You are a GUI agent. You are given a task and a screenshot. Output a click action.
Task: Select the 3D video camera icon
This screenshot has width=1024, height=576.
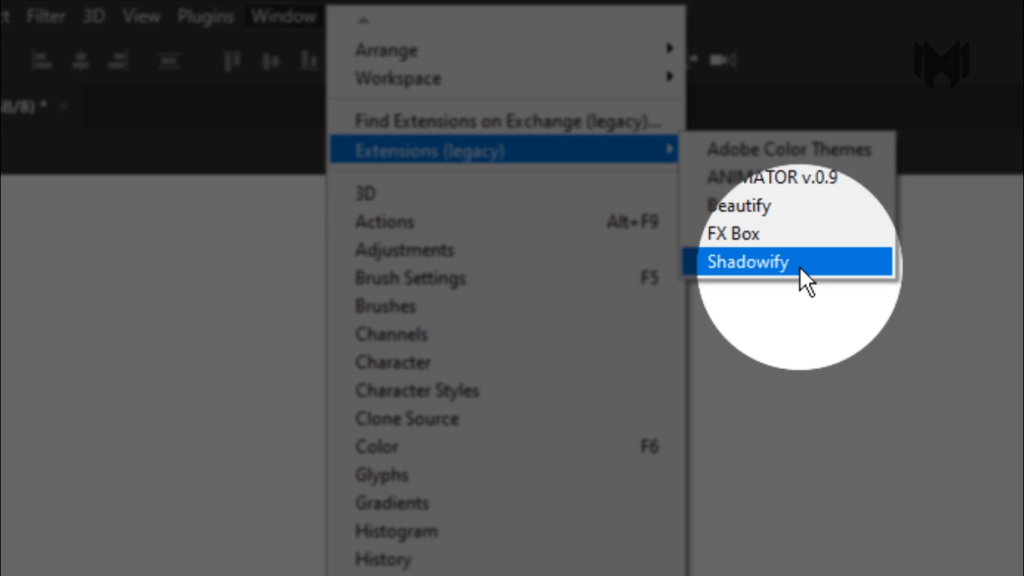[x=722, y=60]
